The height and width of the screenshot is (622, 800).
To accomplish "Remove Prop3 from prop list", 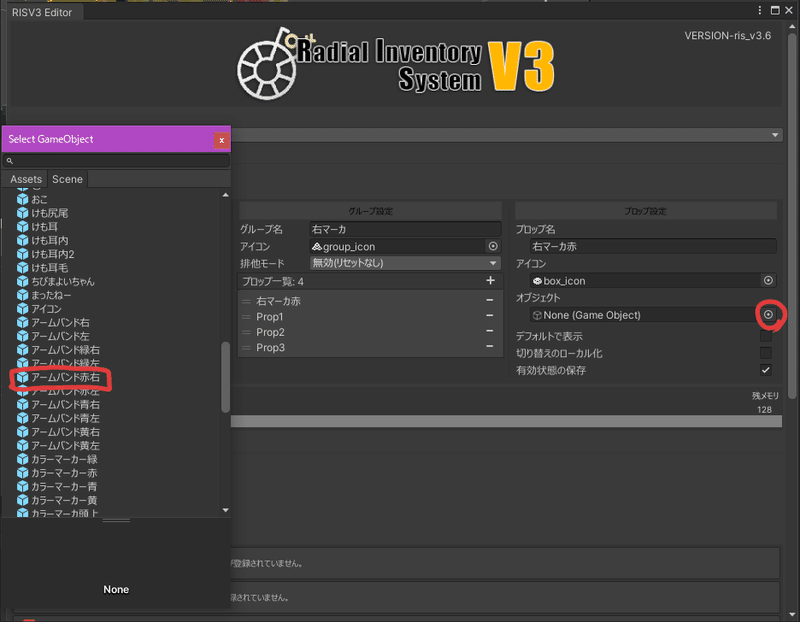I will pyautogui.click(x=489, y=346).
